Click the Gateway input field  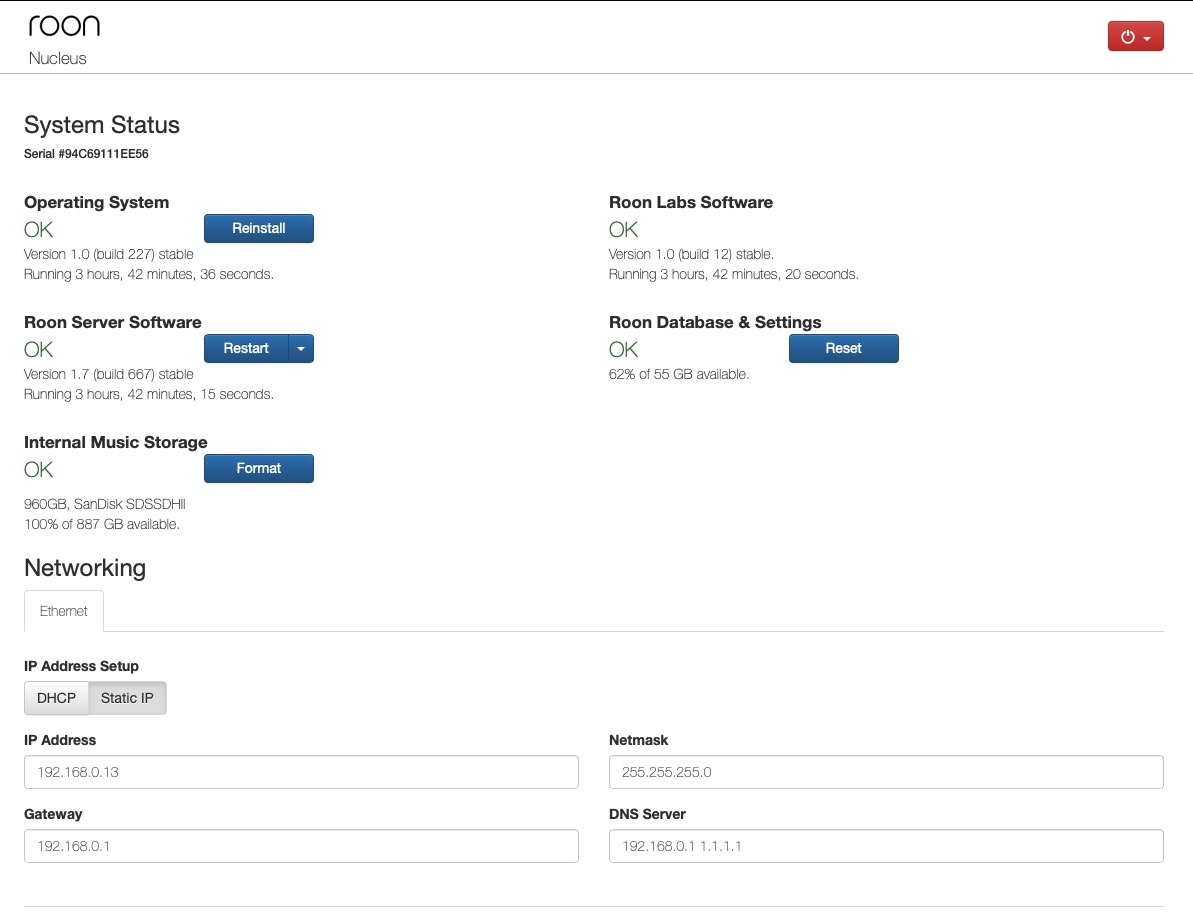pyautogui.click(x=301, y=845)
